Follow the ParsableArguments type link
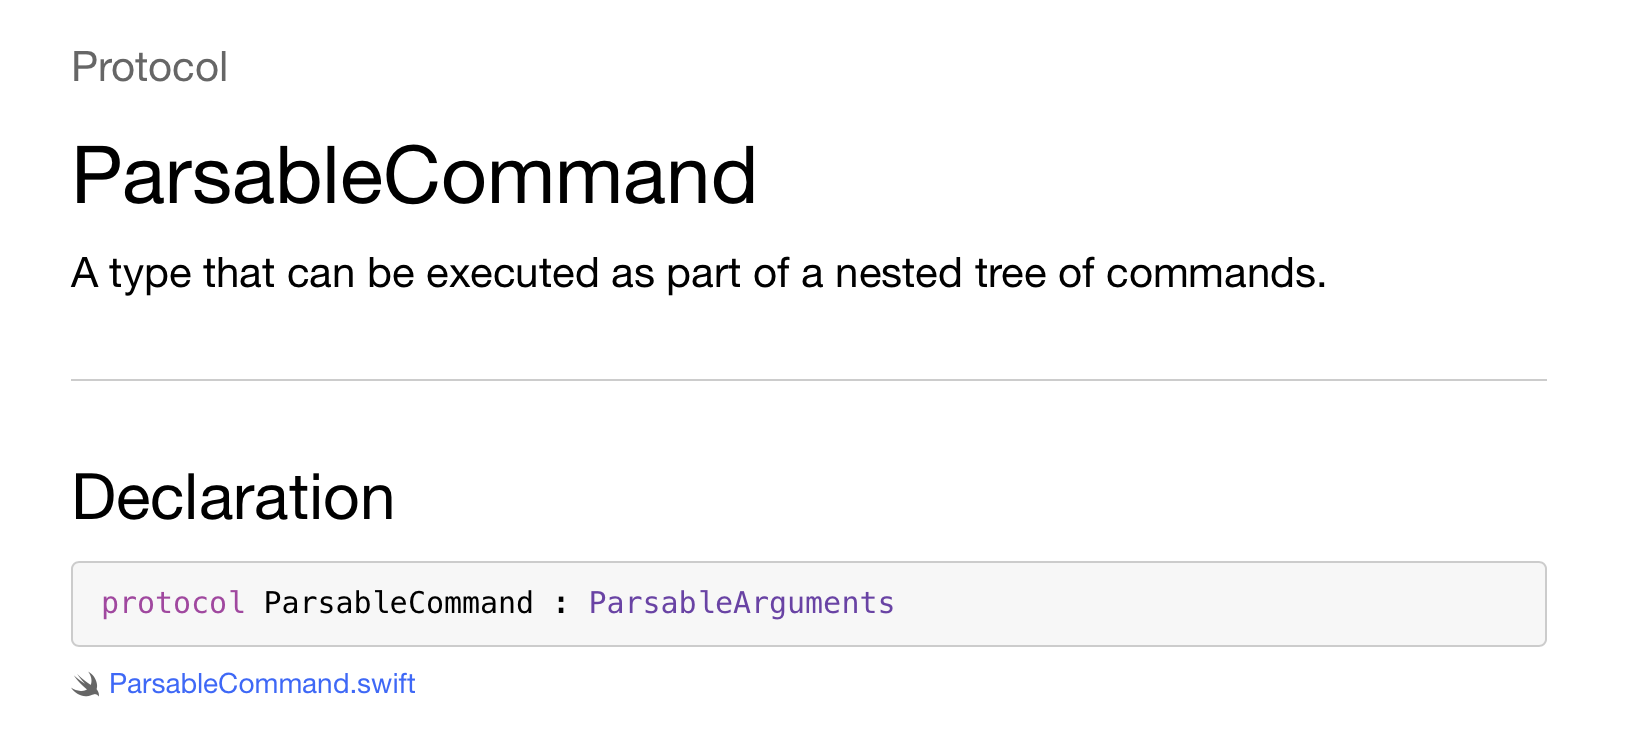Image resolution: width=1633 pixels, height=753 pixels. [x=741, y=603]
